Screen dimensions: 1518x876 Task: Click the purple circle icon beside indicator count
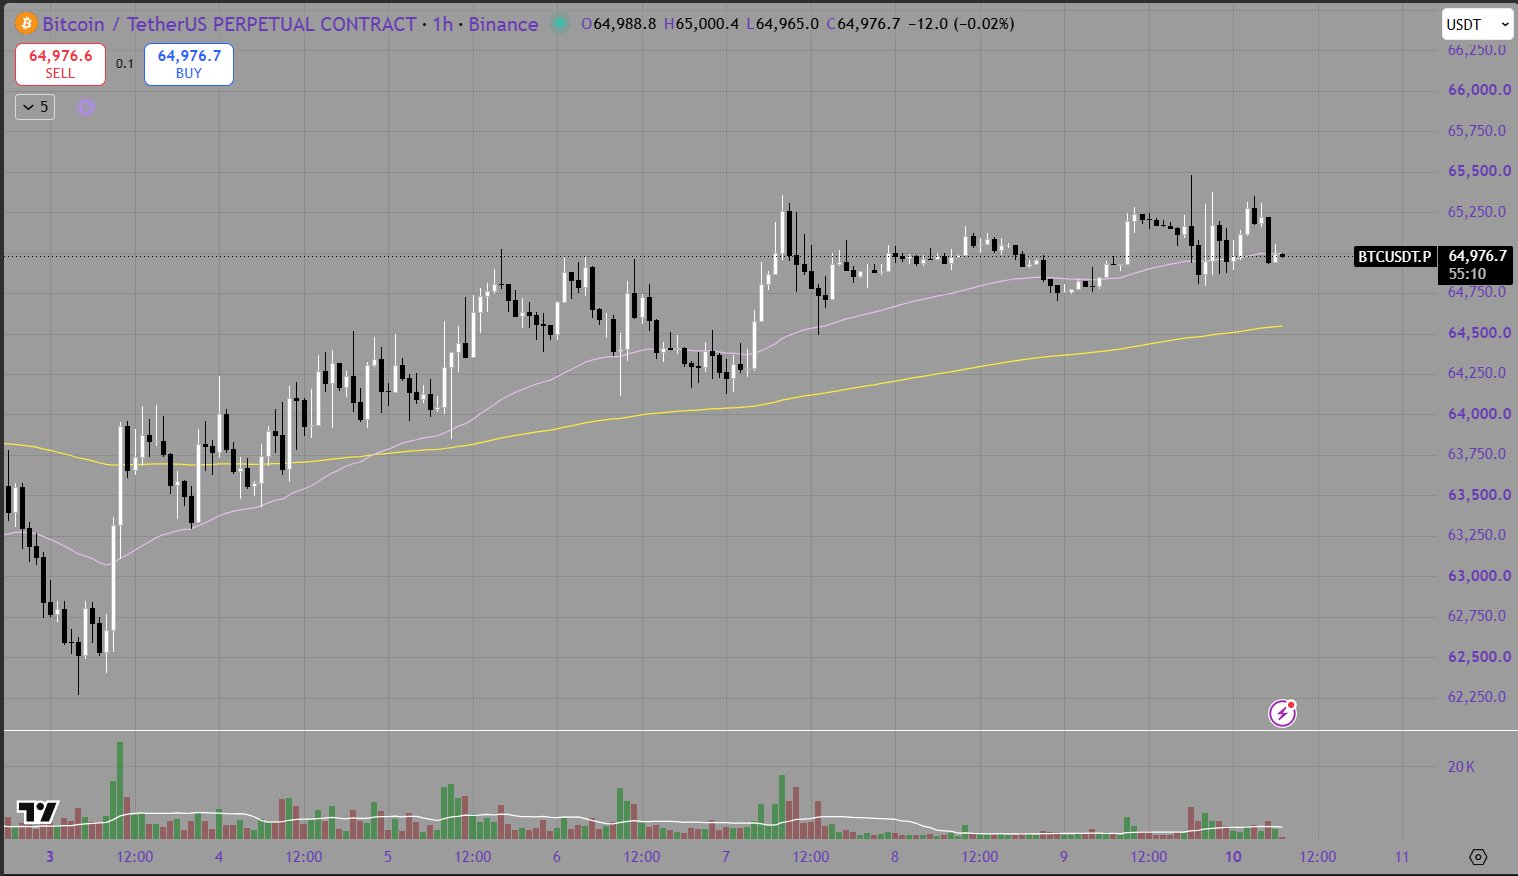(86, 107)
